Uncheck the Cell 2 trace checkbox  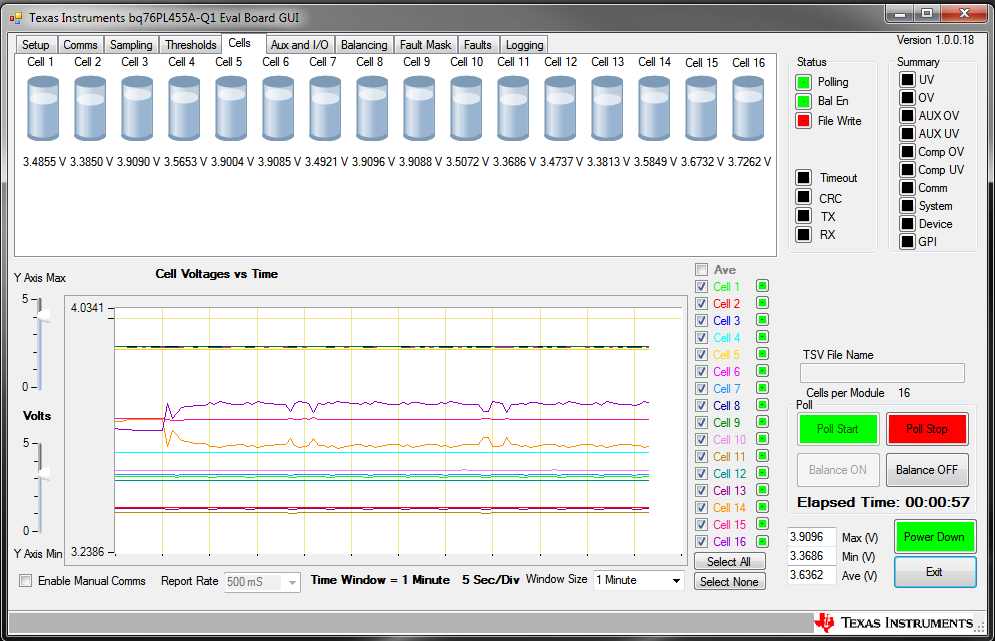coord(701,303)
